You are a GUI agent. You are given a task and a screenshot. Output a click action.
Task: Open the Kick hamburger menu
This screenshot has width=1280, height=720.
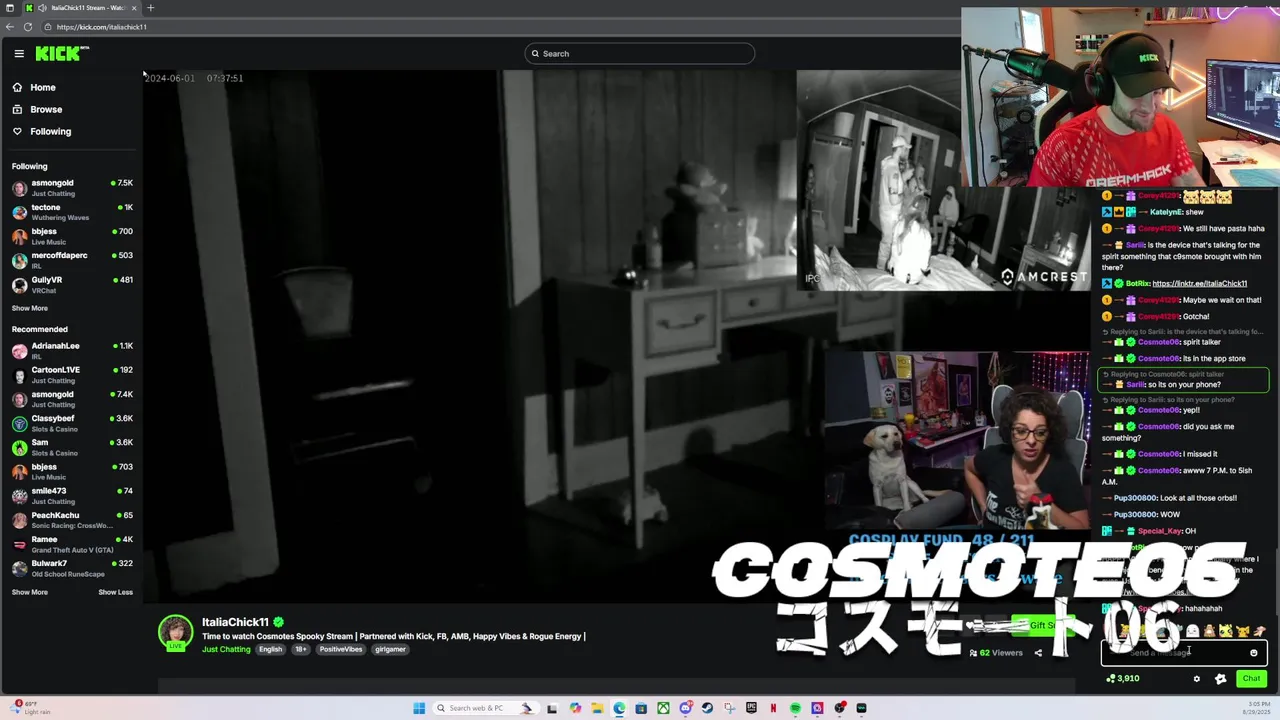(19, 53)
